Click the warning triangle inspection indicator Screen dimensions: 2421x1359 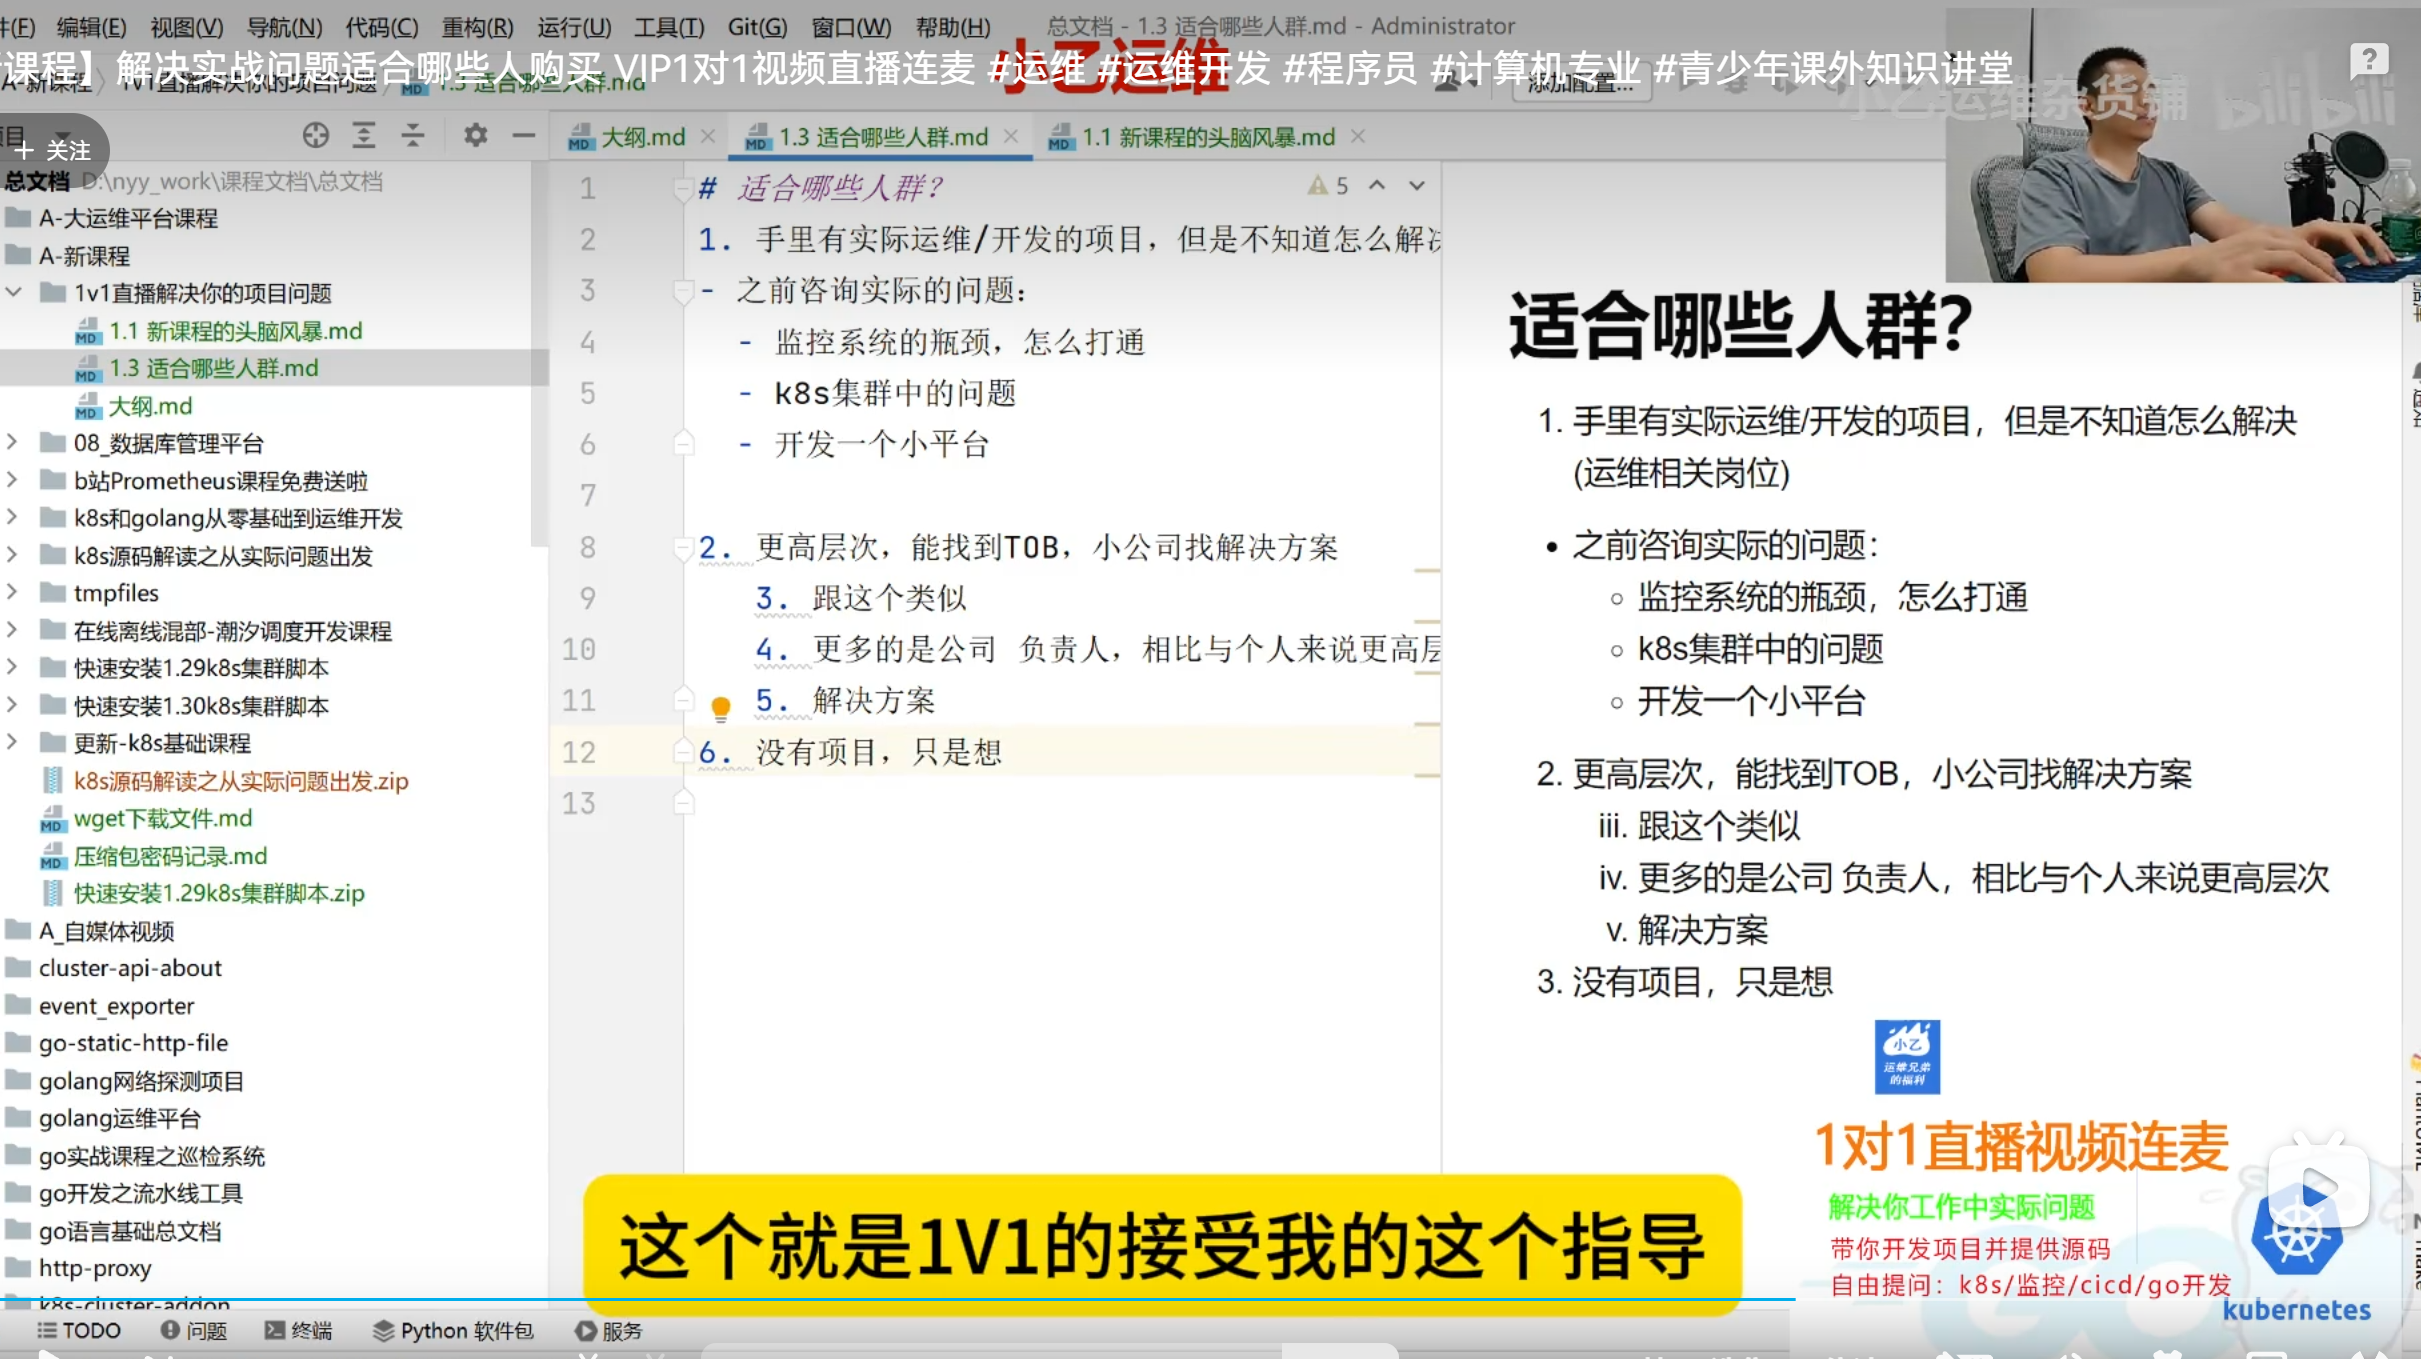point(1318,186)
